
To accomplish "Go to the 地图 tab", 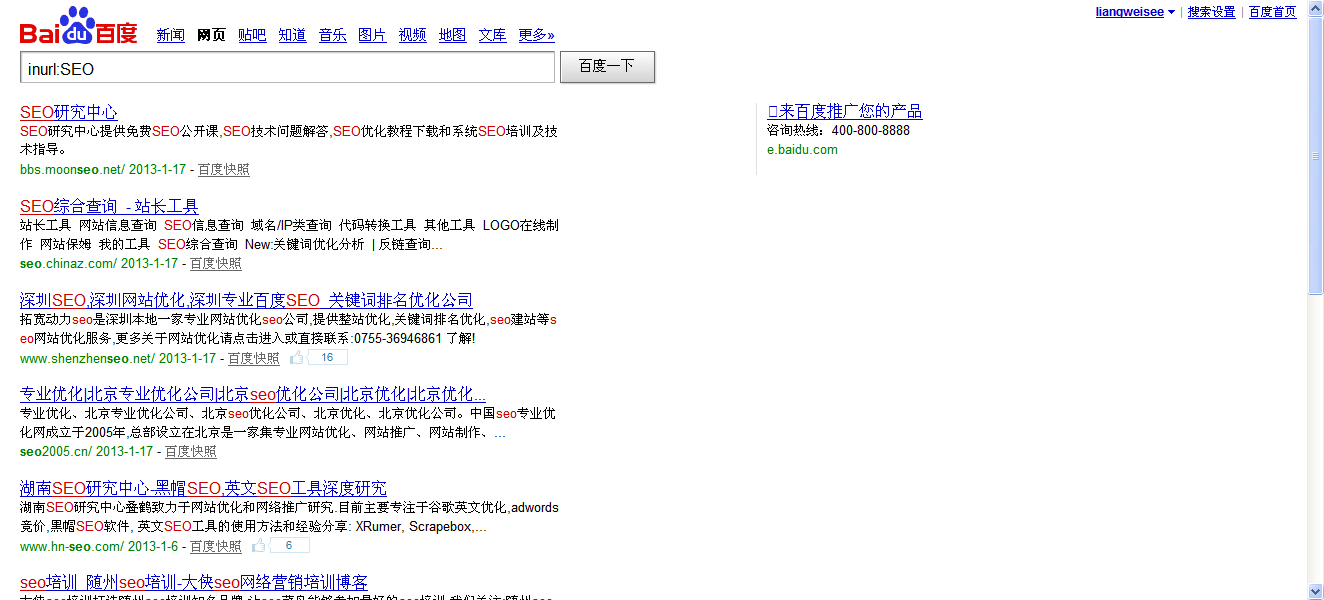I will pyautogui.click(x=452, y=35).
